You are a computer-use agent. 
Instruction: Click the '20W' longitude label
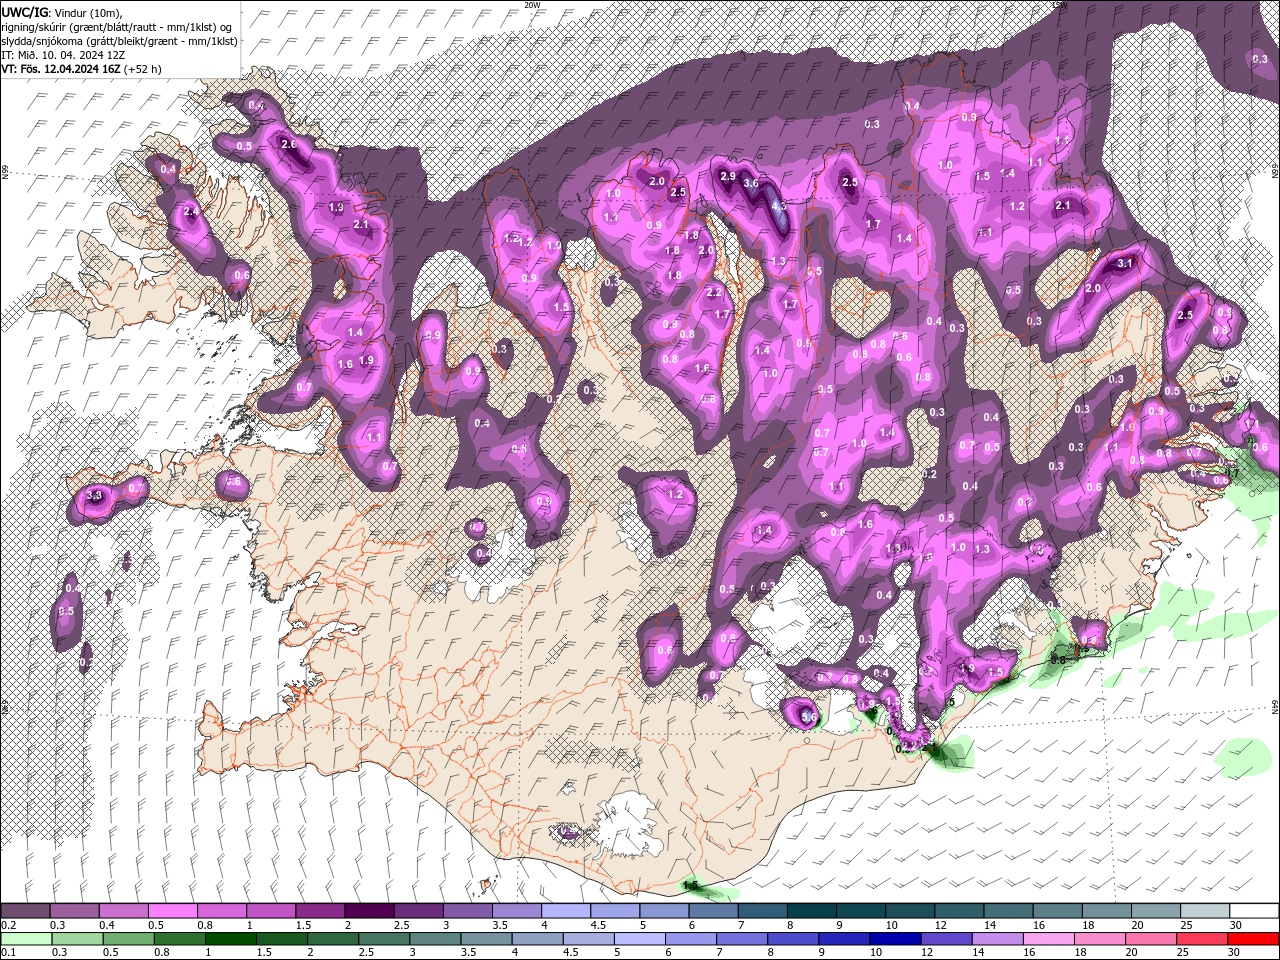tap(532, 5)
